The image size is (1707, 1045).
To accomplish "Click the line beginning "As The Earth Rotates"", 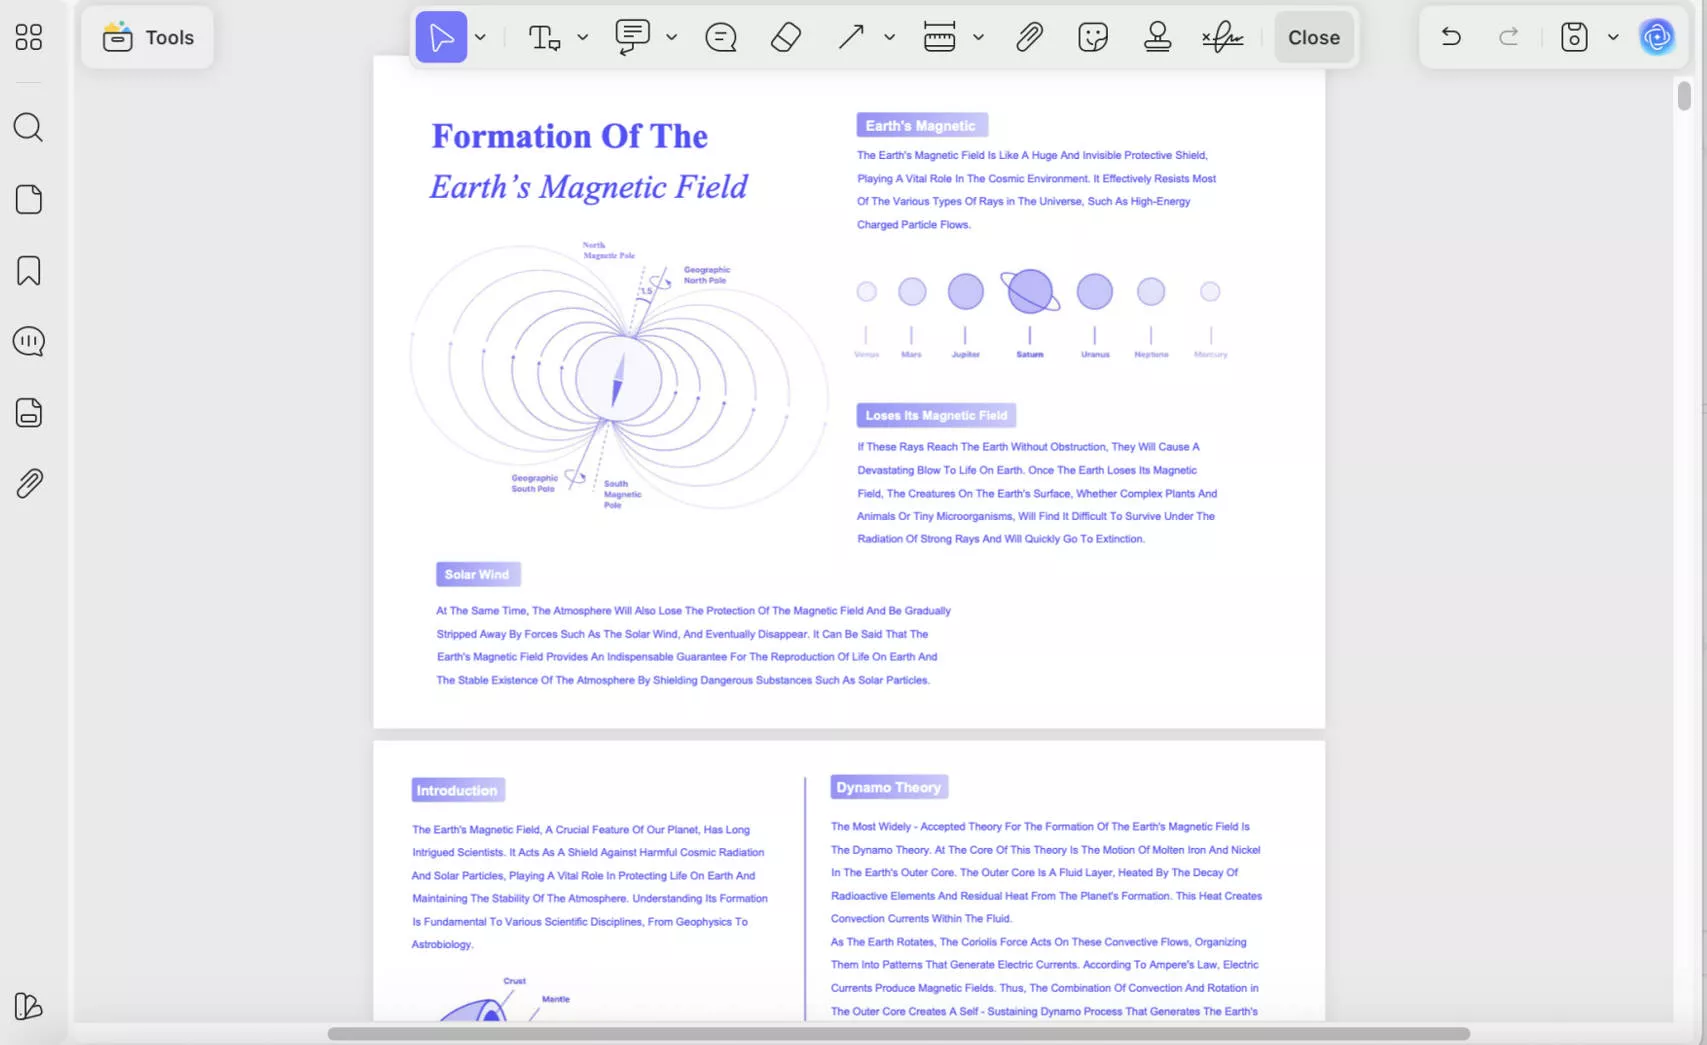I will [1039, 942].
